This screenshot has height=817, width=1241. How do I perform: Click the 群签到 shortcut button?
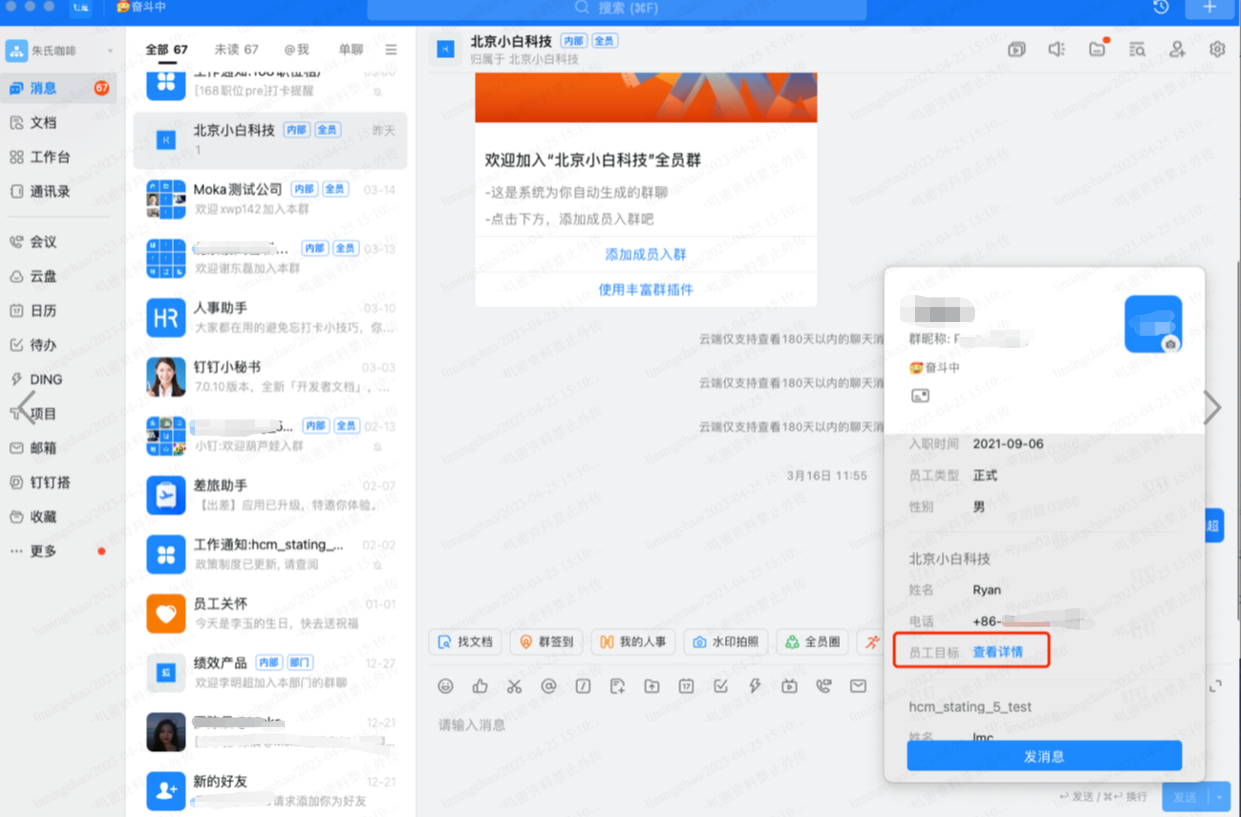pos(546,642)
